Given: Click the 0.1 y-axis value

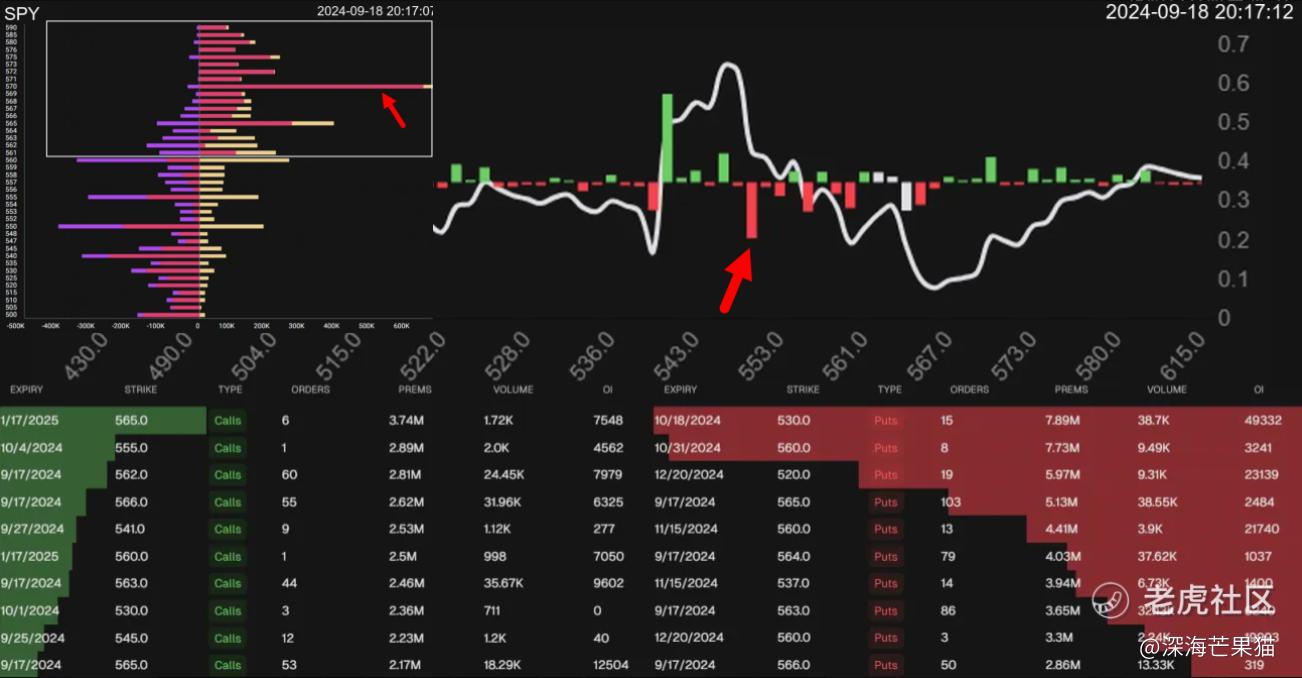Looking at the screenshot, I should tap(1233, 278).
